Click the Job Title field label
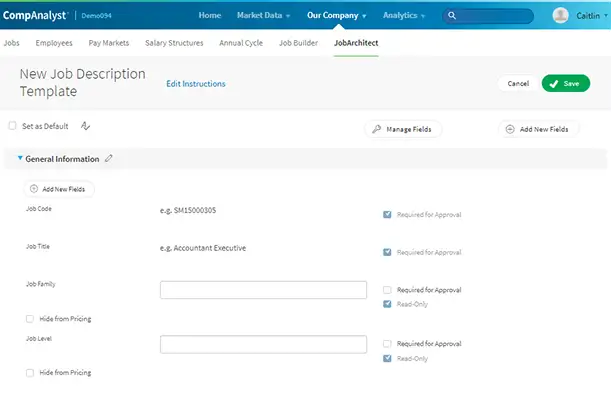This screenshot has width=612, height=397. coord(38,246)
